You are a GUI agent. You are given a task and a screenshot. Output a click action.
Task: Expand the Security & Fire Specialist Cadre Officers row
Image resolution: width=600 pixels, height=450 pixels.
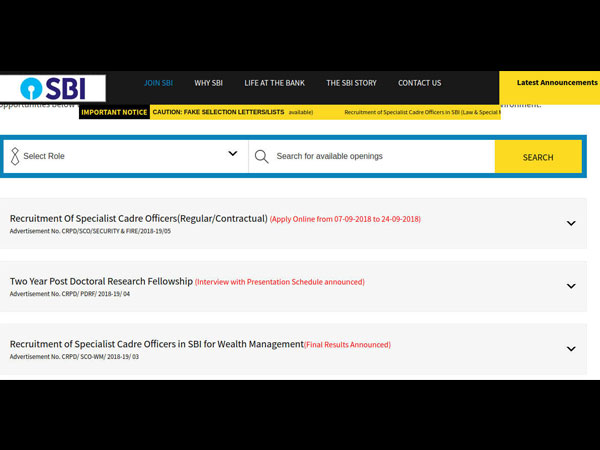coord(571,223)
